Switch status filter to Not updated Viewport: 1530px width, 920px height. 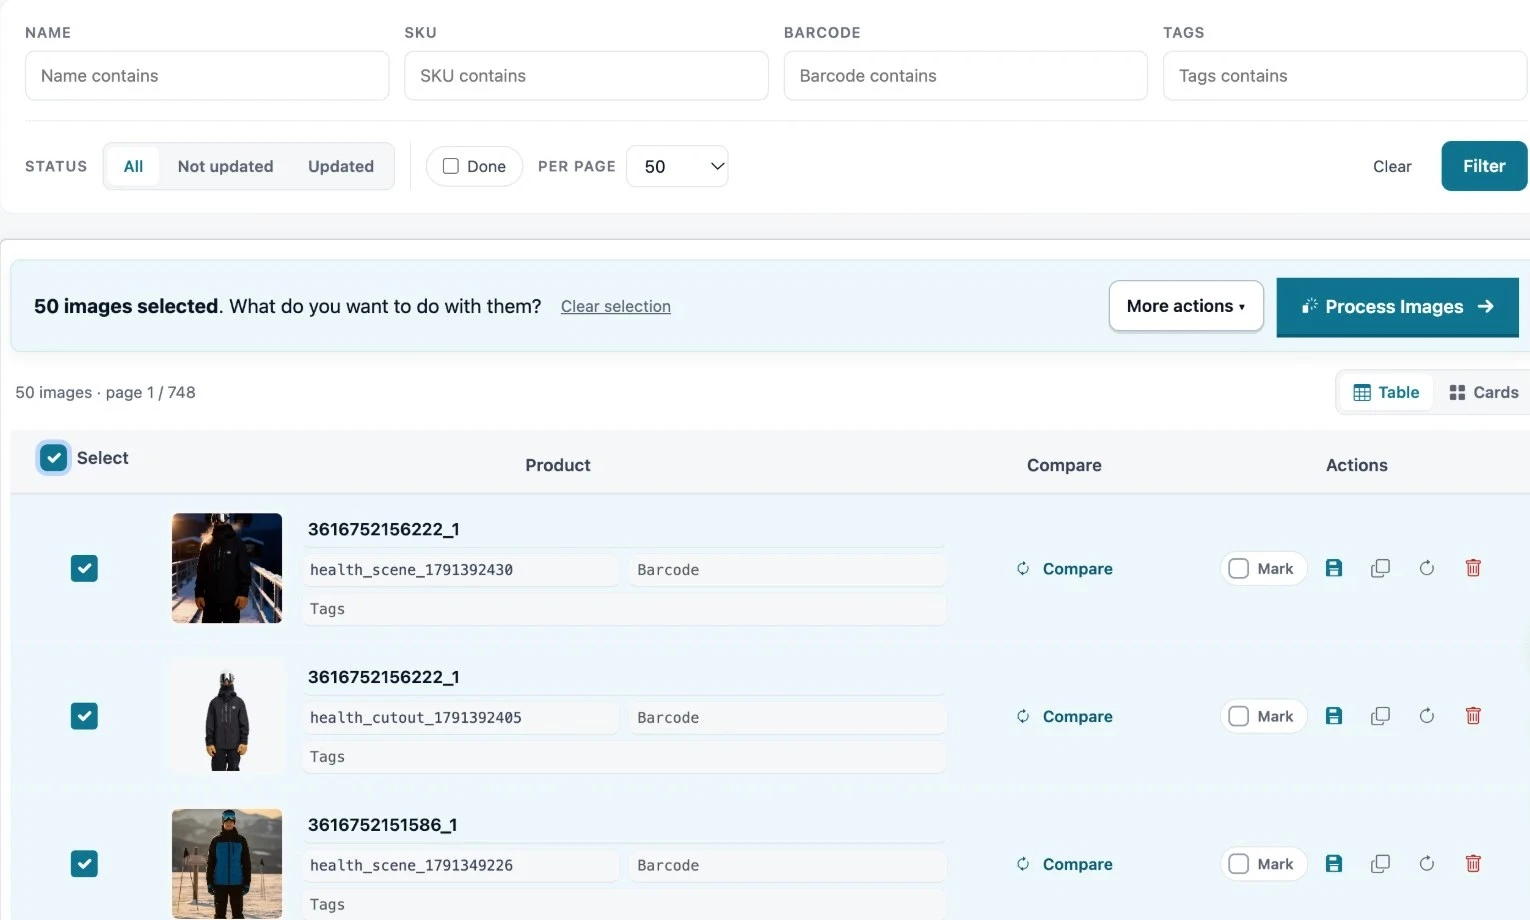pyautogui.click(x=225, y=166)
